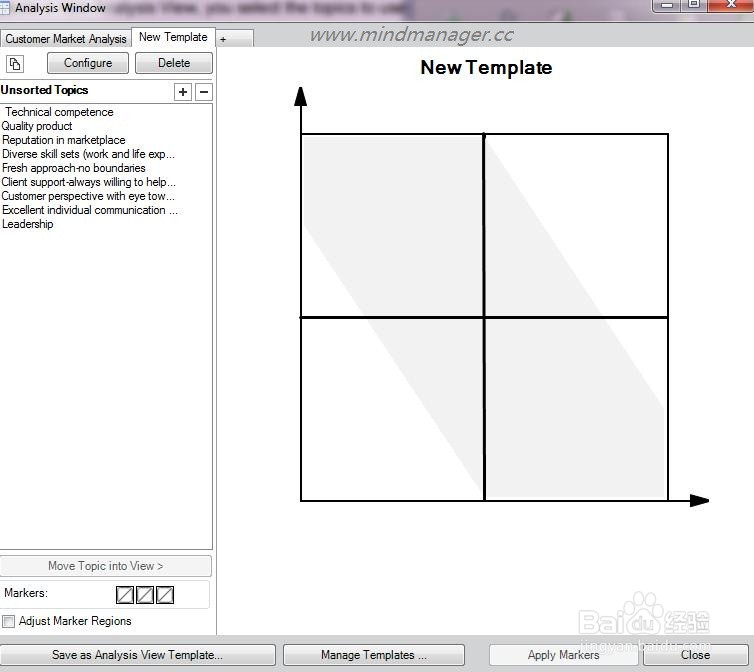Select the second marker box
Image resolution: width=754 pixels, height=672 pixels.
coord(145,595)
